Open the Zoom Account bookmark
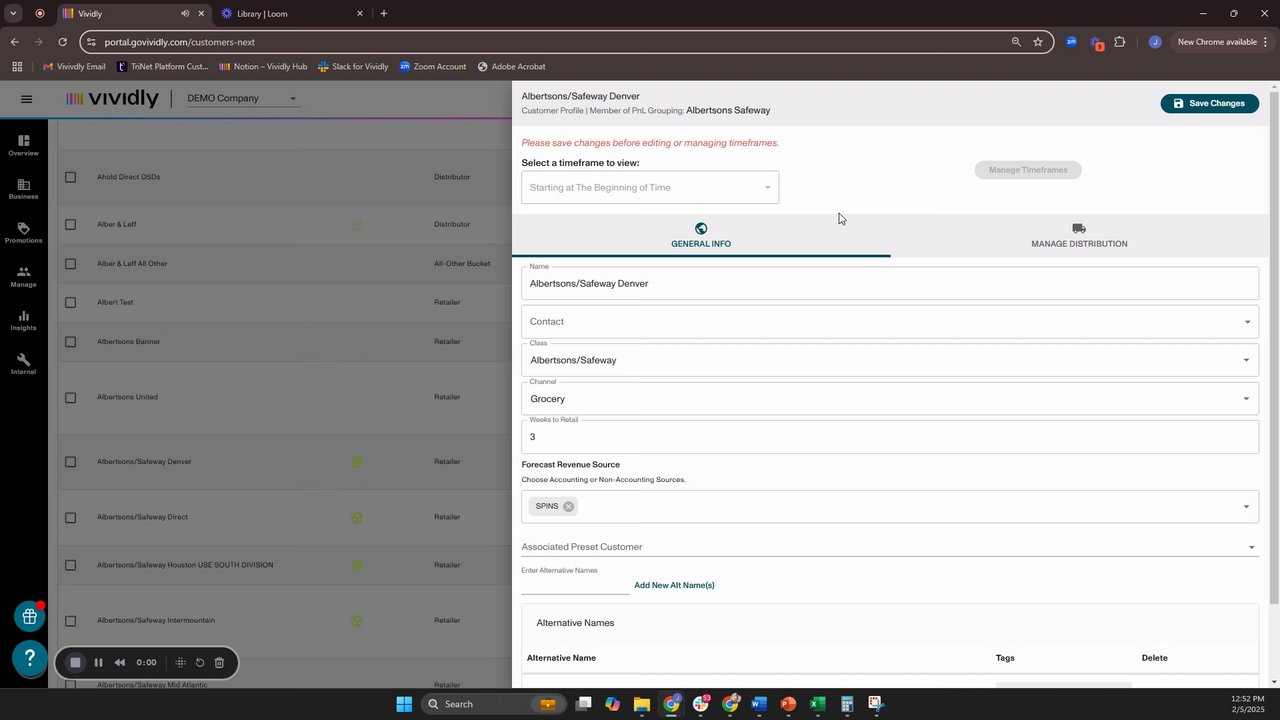Image resolution: width=1280 pixels, height=720 pixels. click(433, 67)
